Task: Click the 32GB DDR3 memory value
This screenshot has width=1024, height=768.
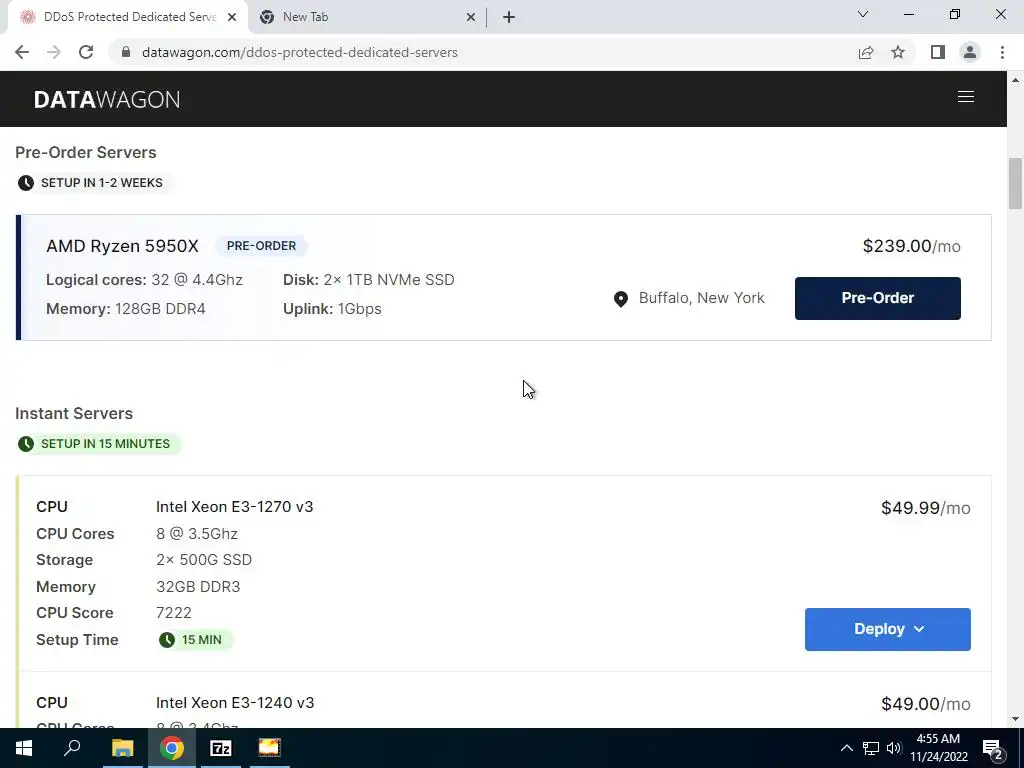Action: [x=198, y=586]
